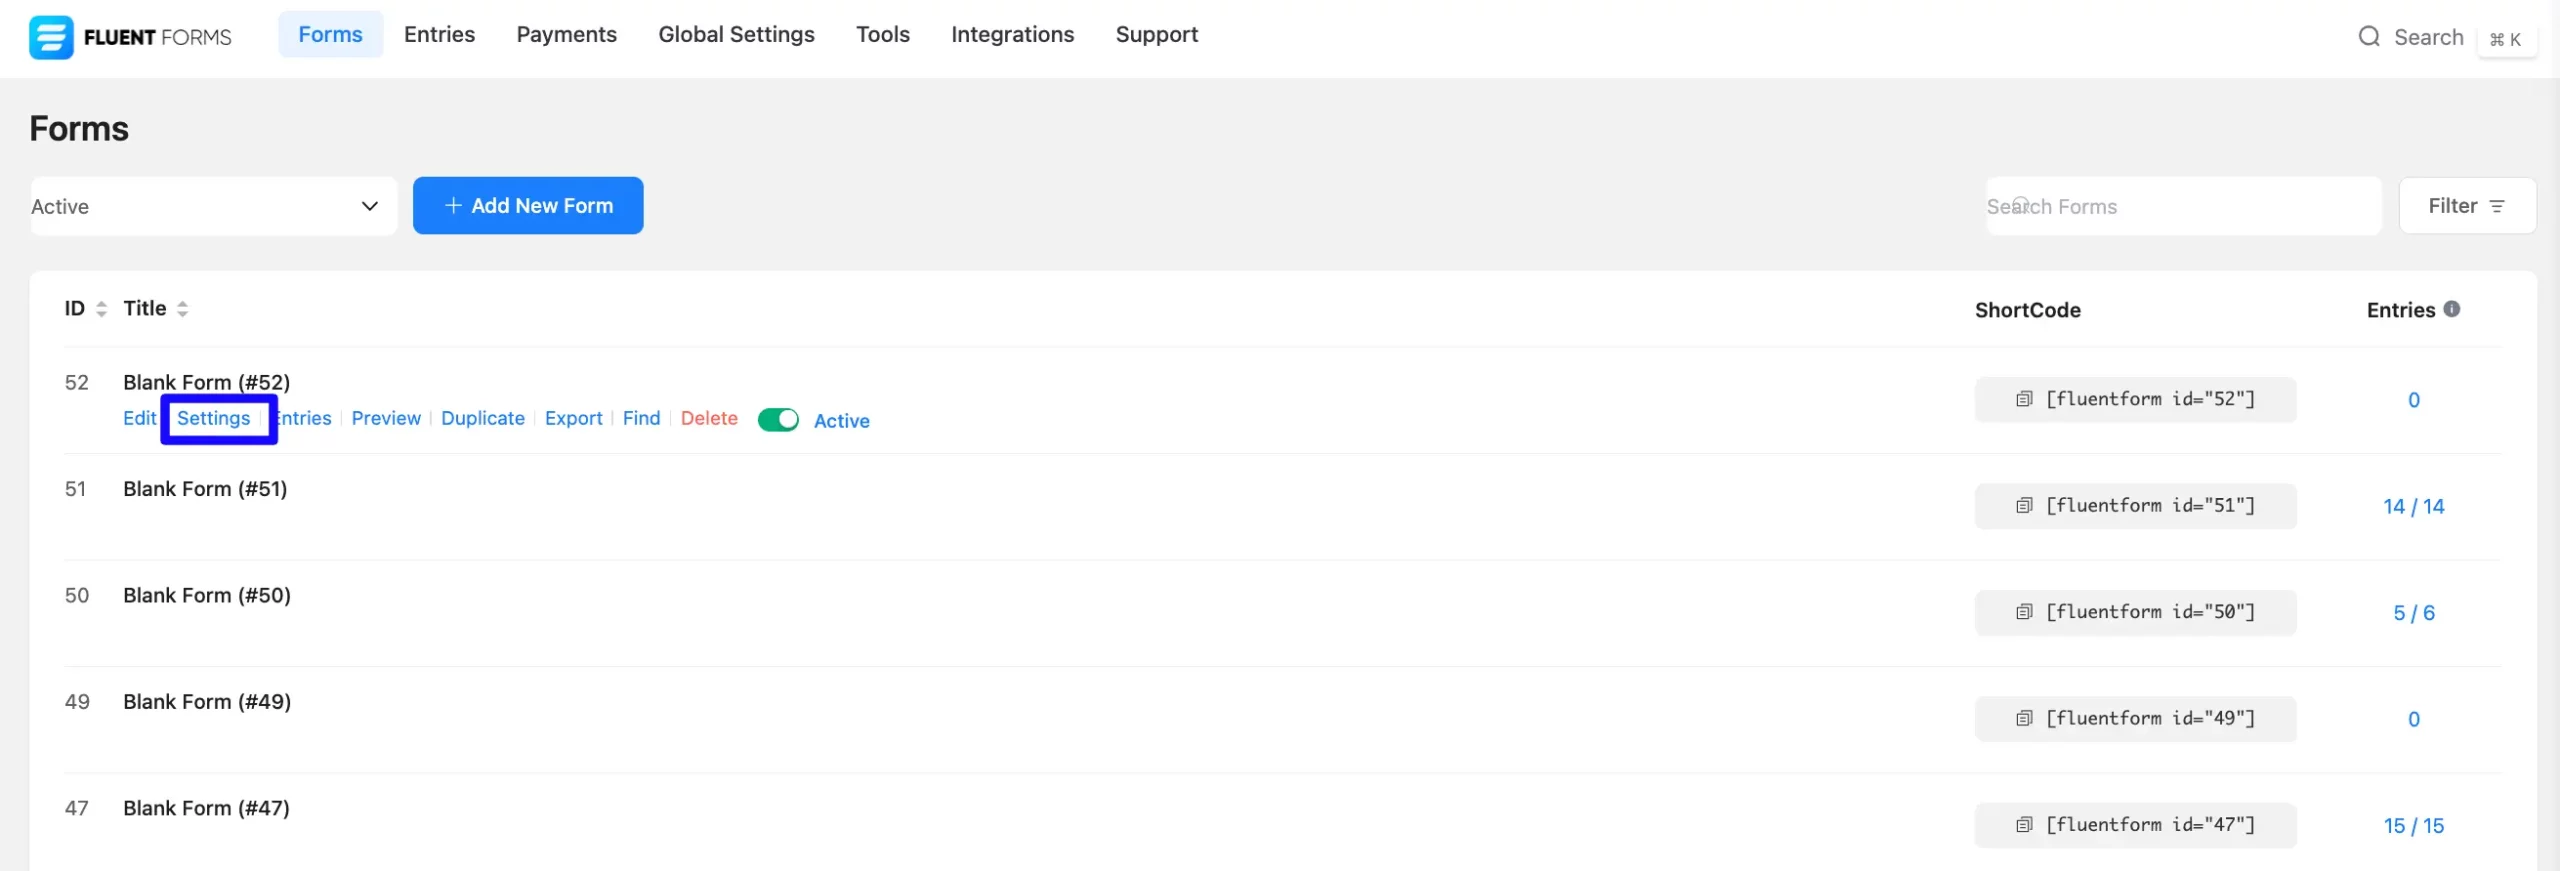2560x871 pixels.
Task: Delete Blank Form #52
Action: [709, 419]
